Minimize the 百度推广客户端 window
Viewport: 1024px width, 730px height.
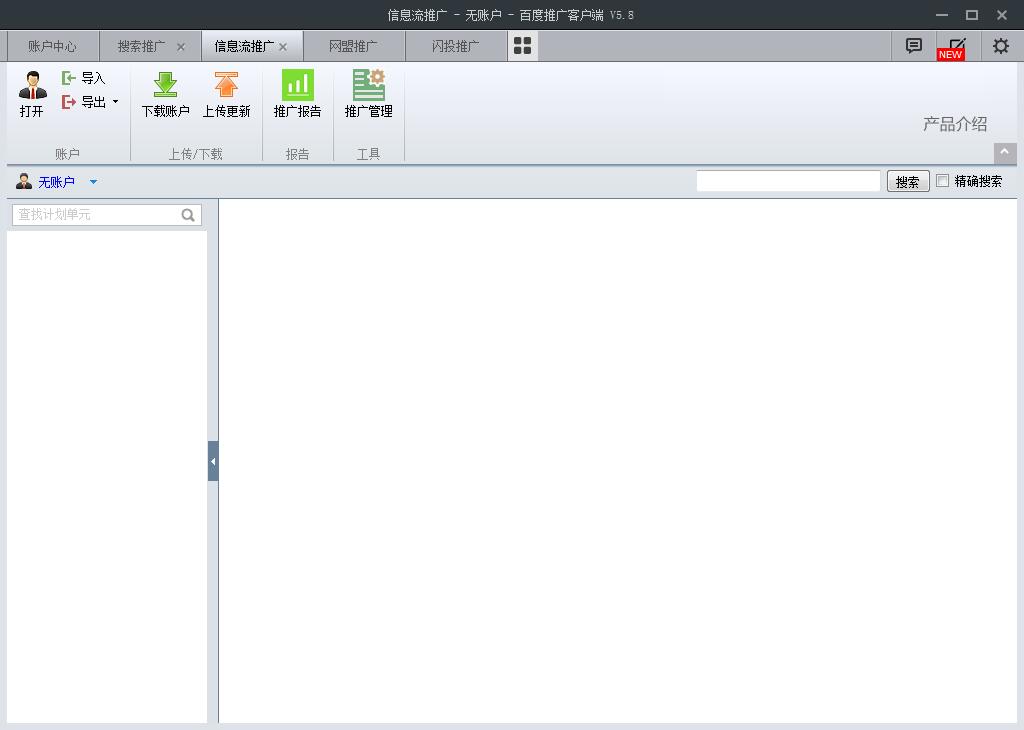pos(942,15)
